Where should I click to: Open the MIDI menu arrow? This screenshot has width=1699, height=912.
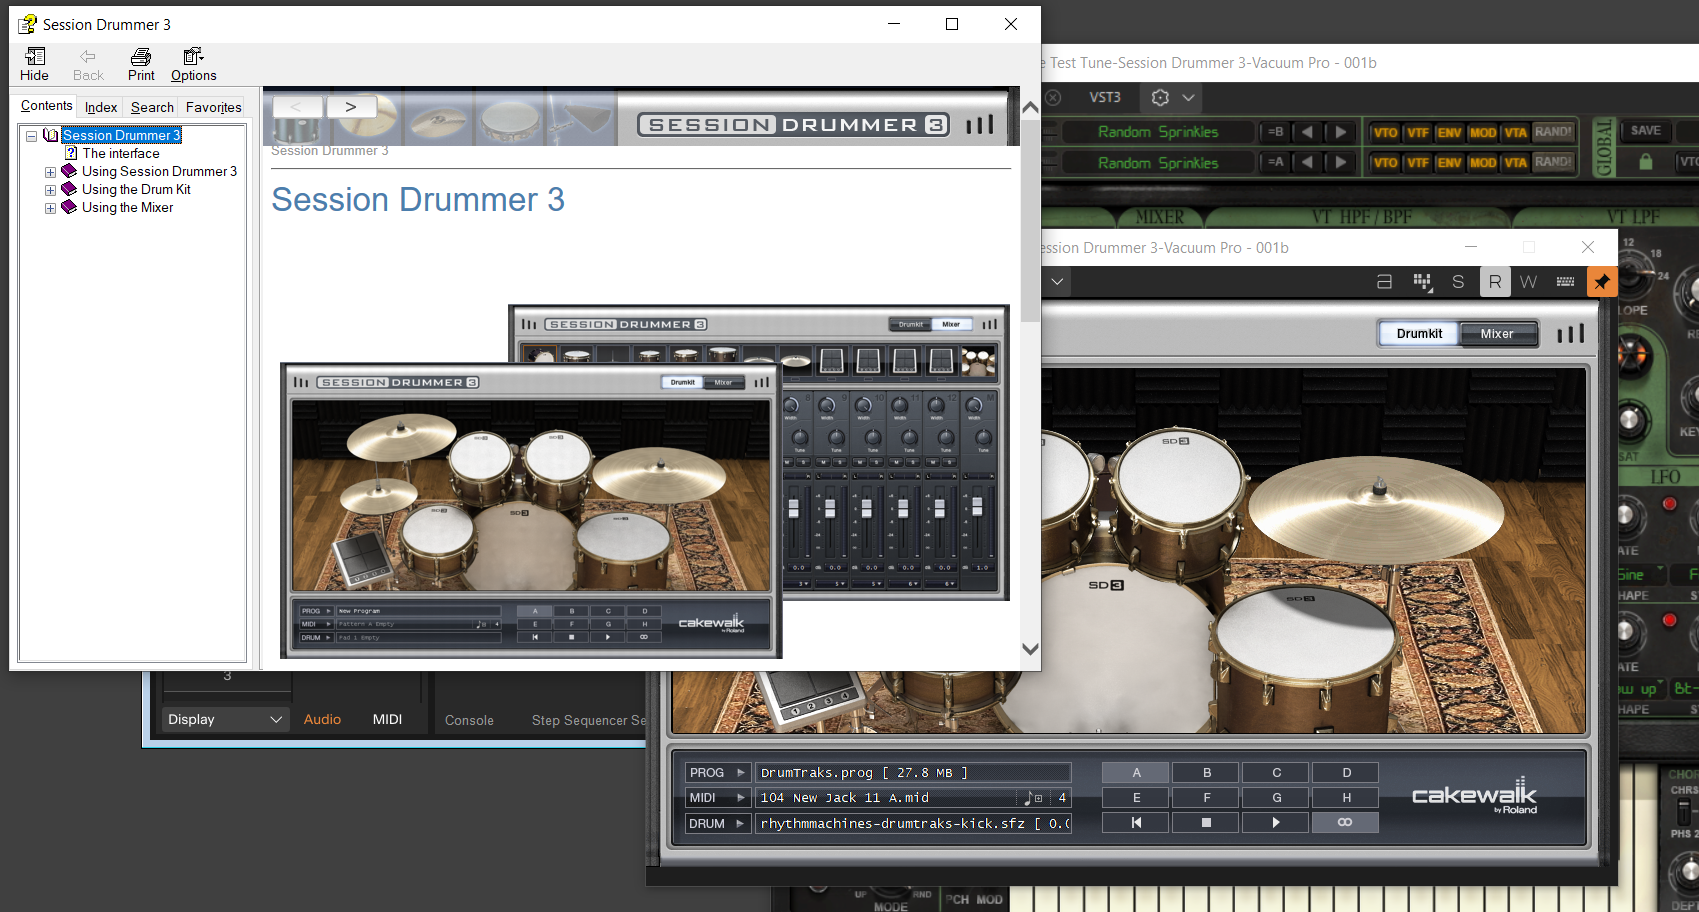[741, 798]
